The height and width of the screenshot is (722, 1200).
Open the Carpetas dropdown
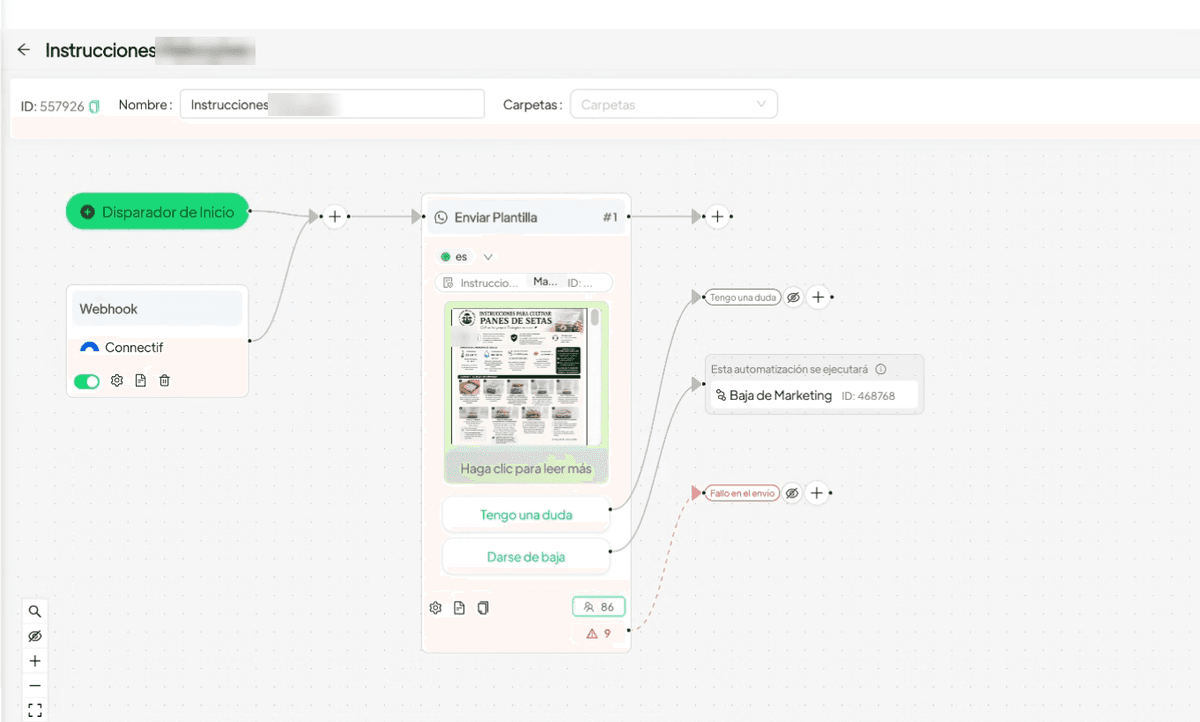click(x=673, y=105)
